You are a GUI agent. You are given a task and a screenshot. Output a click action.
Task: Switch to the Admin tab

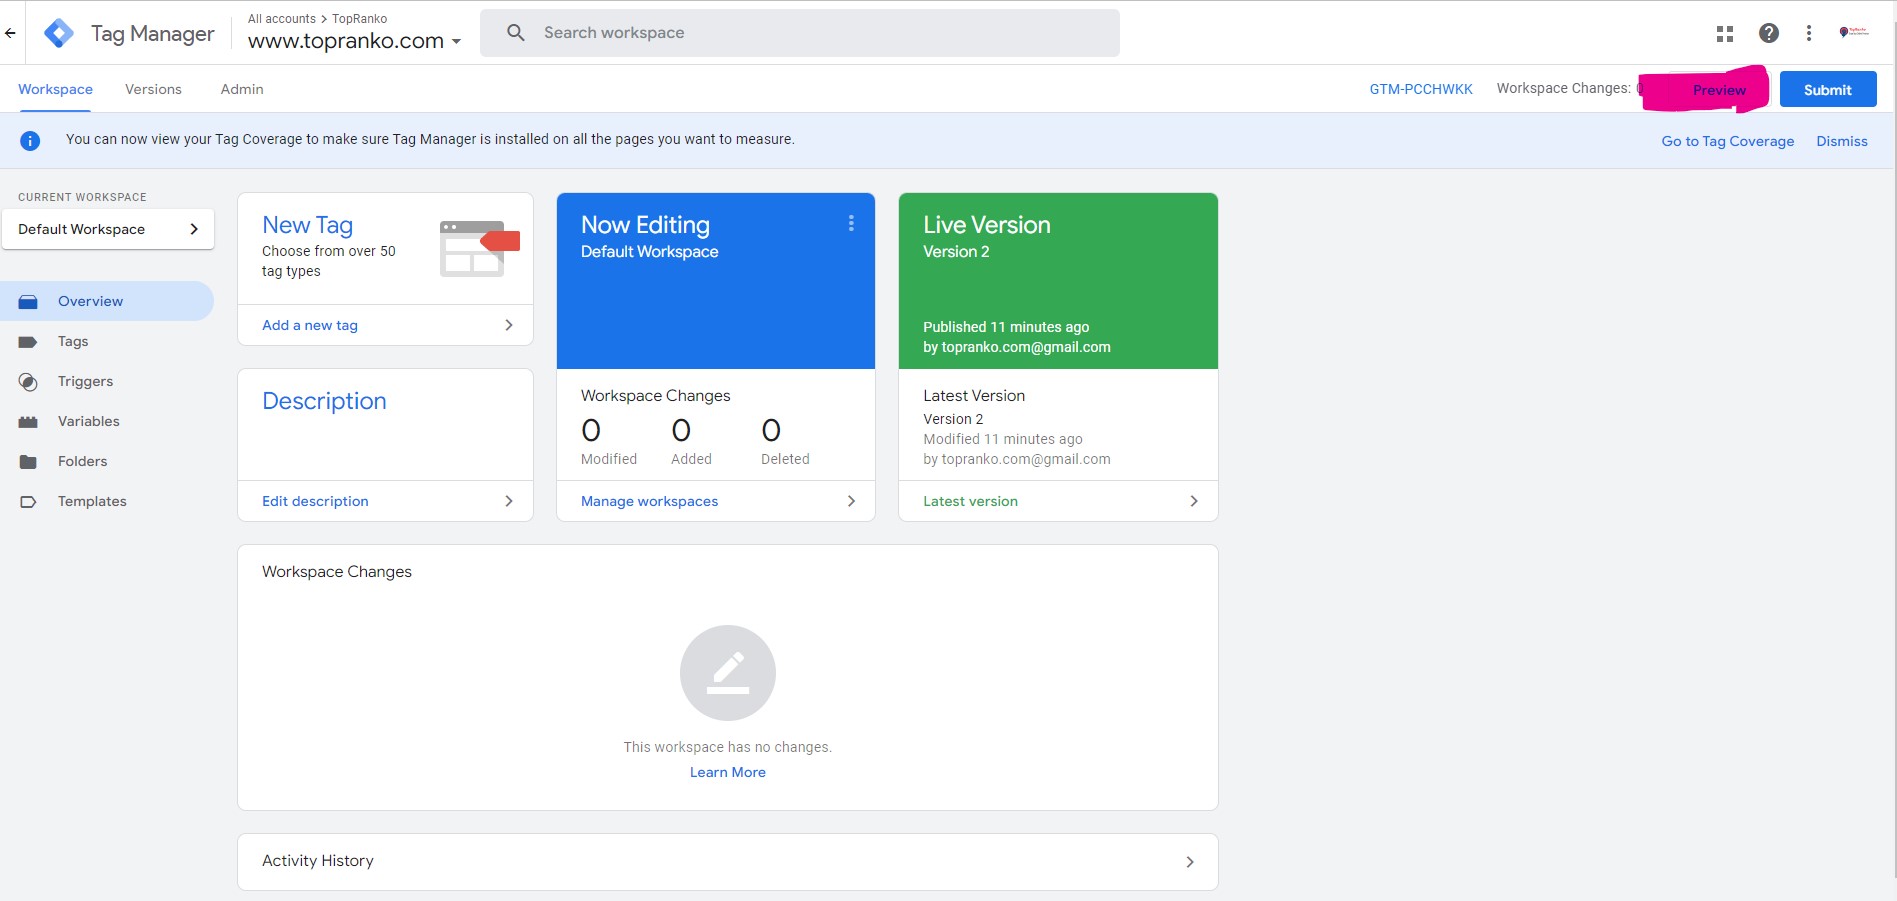point(242,89)
